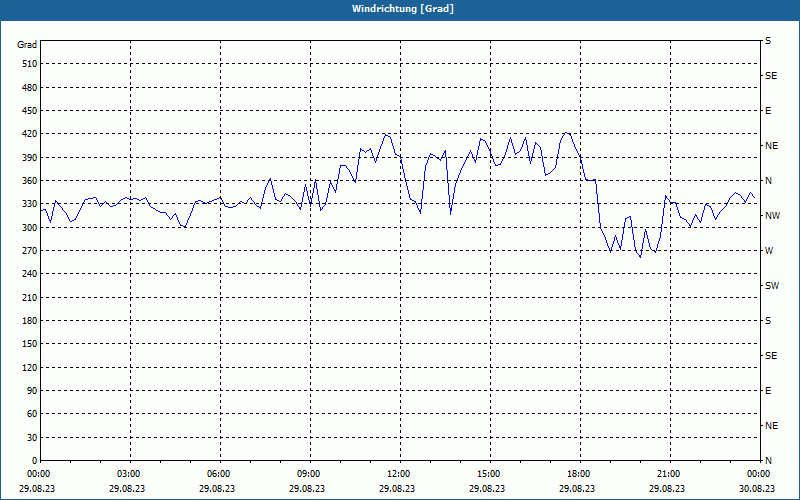Click the E compass label level with 450
Viewport: 800px width, 500px height.
768,111
